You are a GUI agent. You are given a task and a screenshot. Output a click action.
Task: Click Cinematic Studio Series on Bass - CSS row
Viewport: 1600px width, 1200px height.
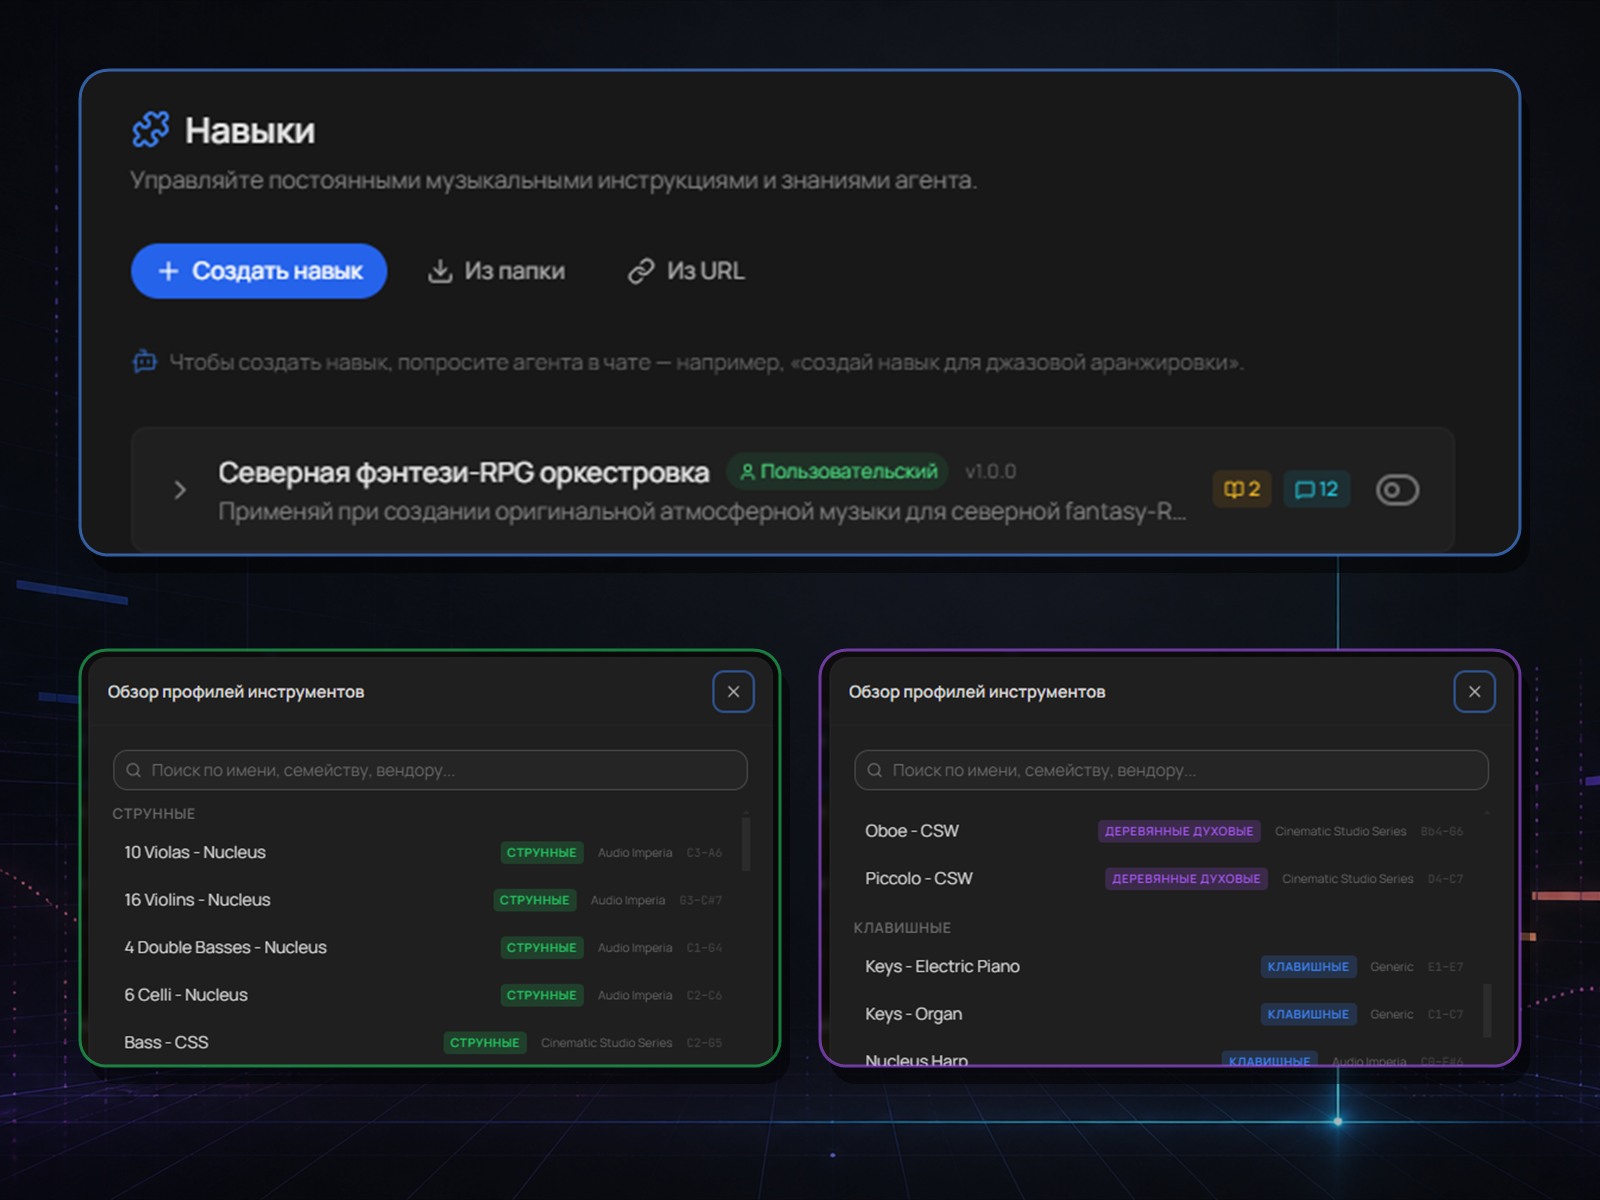[606, 1043]
